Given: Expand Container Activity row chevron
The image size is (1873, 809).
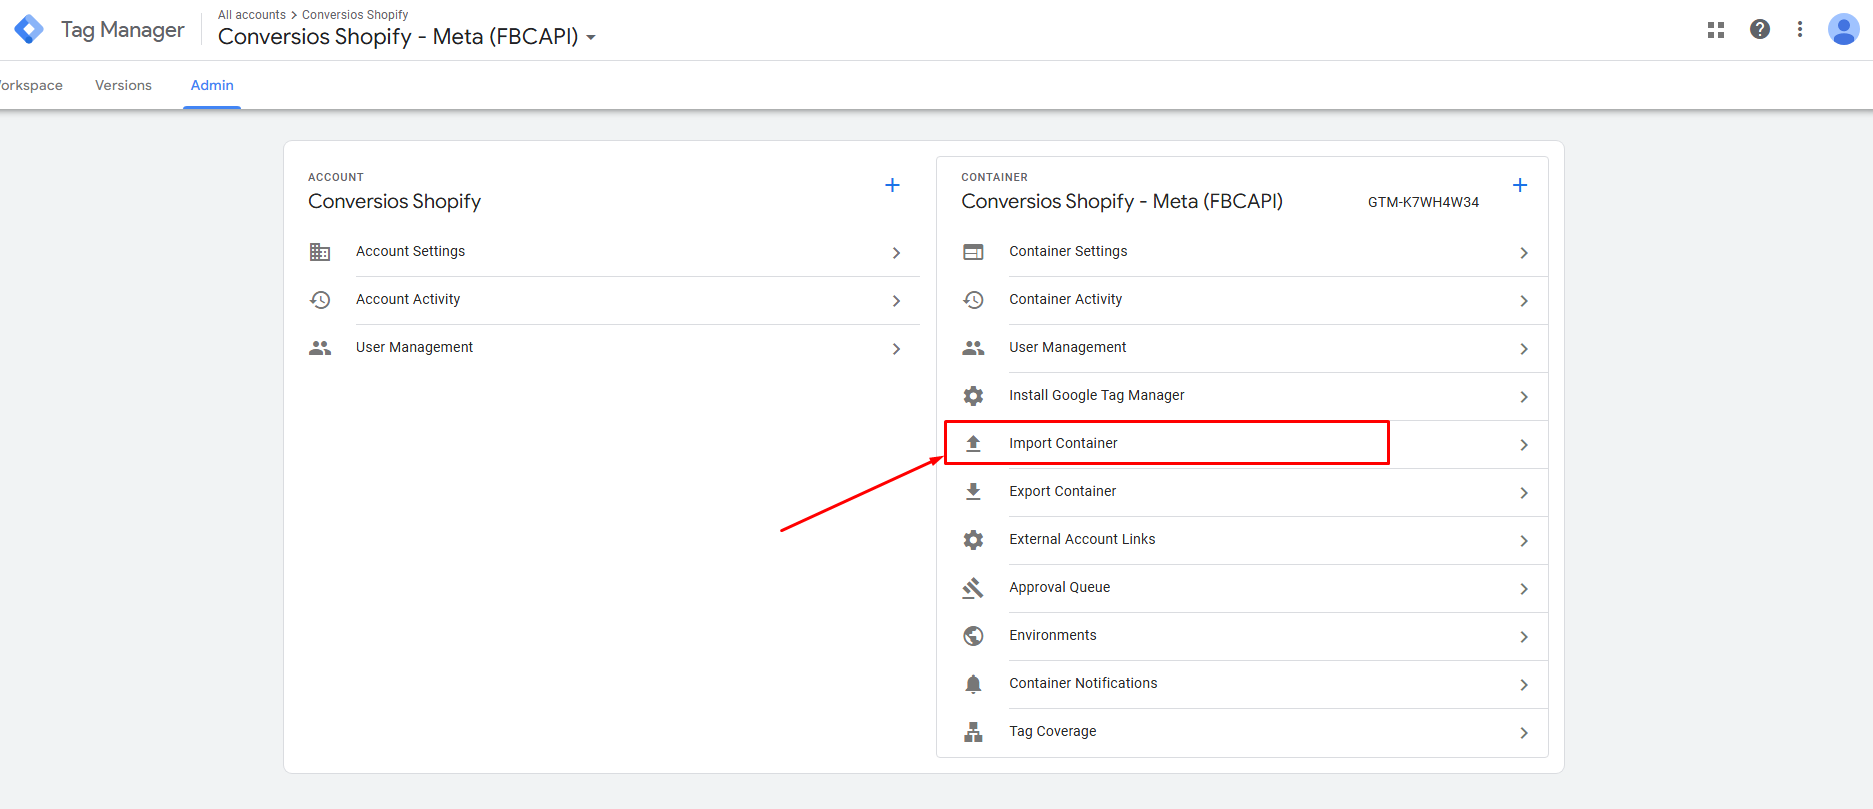Looking at the screenshot, I should pos(1524,301).
